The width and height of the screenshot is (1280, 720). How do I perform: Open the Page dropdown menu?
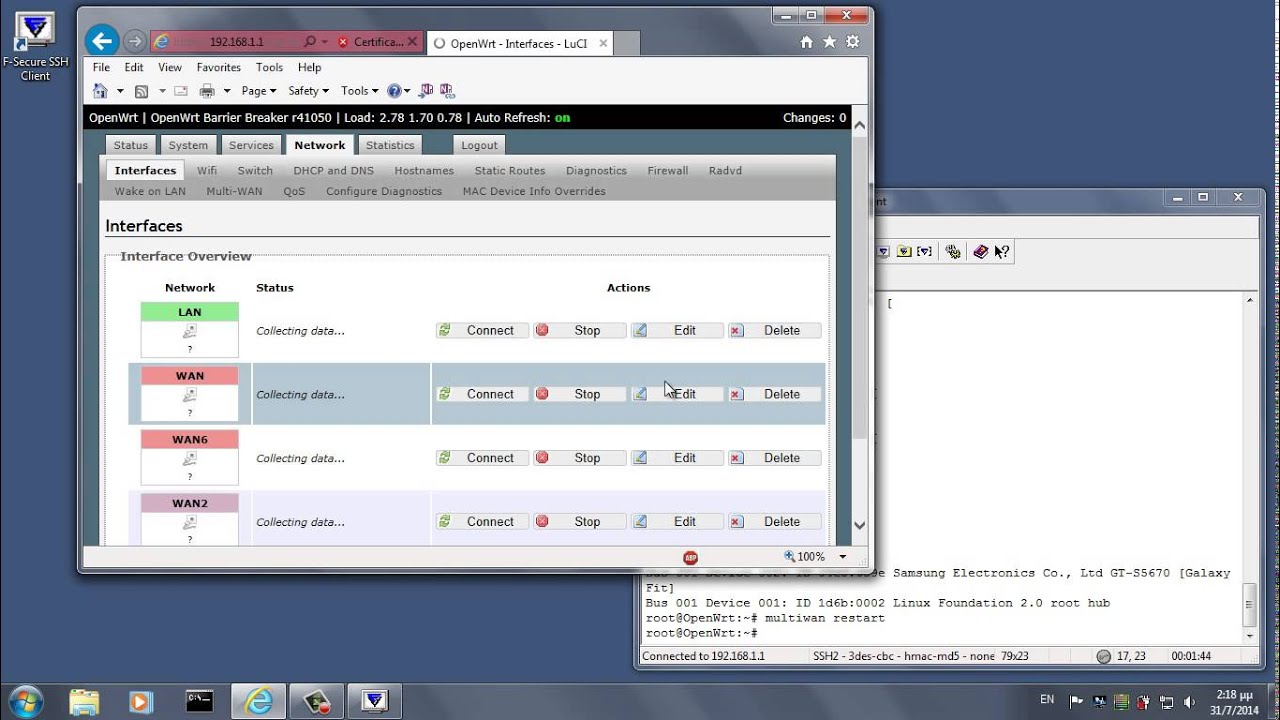coord(259,91)
